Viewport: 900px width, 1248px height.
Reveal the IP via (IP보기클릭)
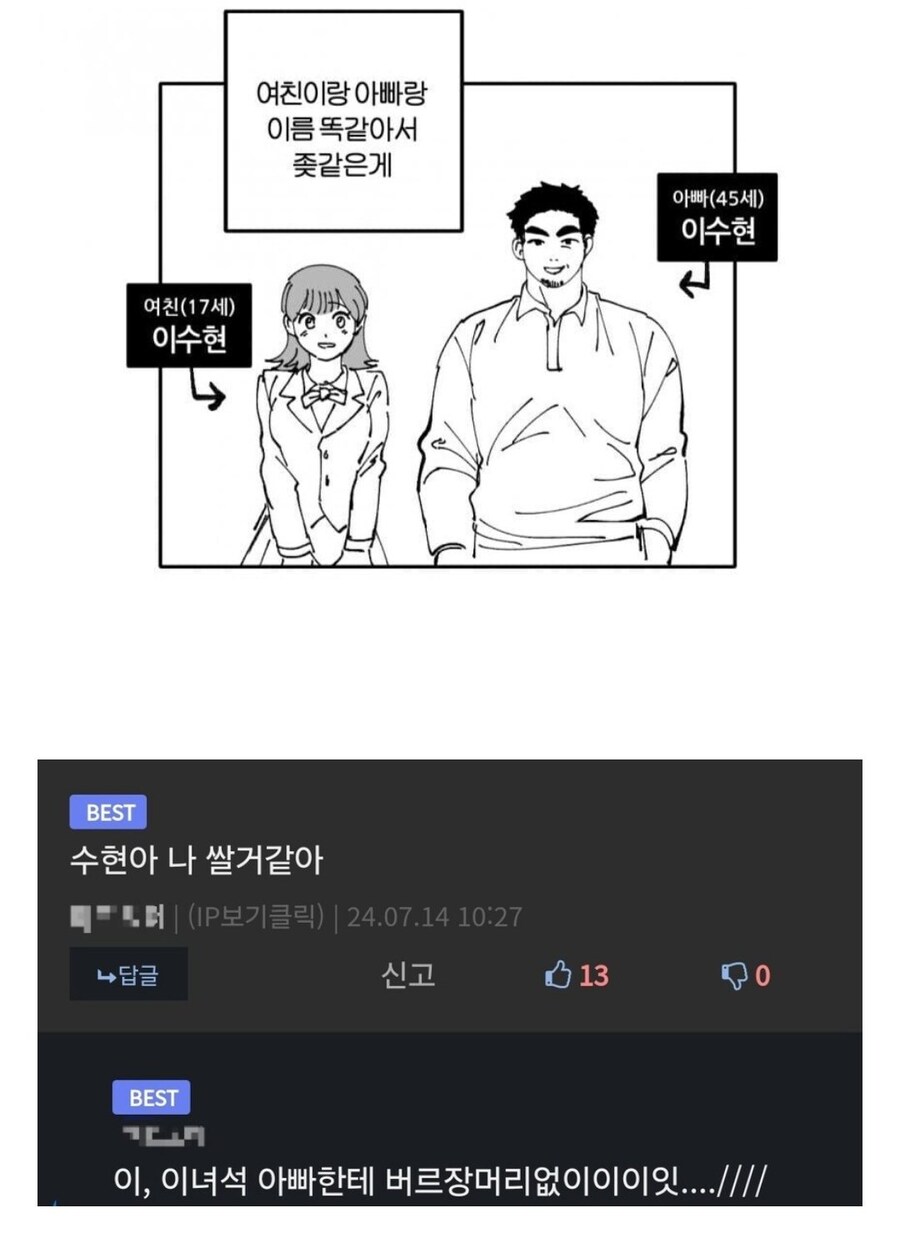pos(256,916)
